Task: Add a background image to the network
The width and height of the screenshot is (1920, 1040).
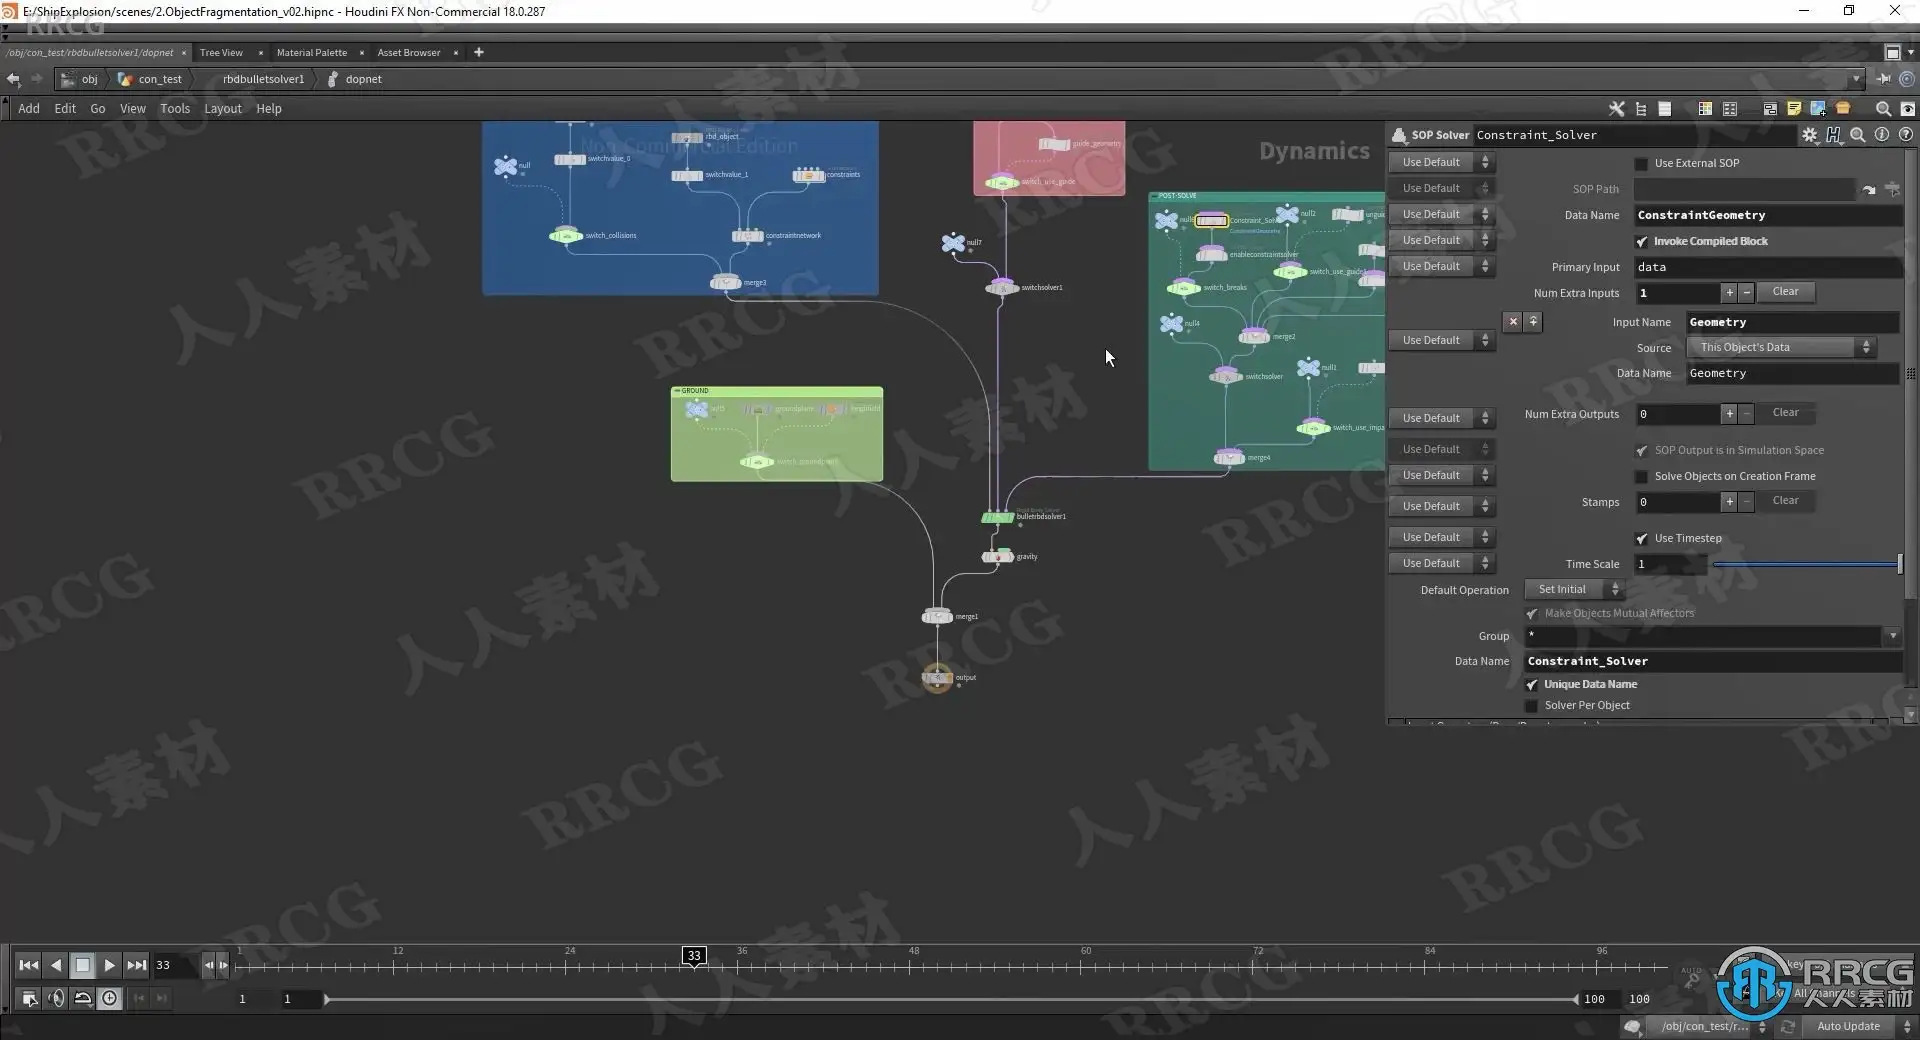Action: coord(1818,109)
